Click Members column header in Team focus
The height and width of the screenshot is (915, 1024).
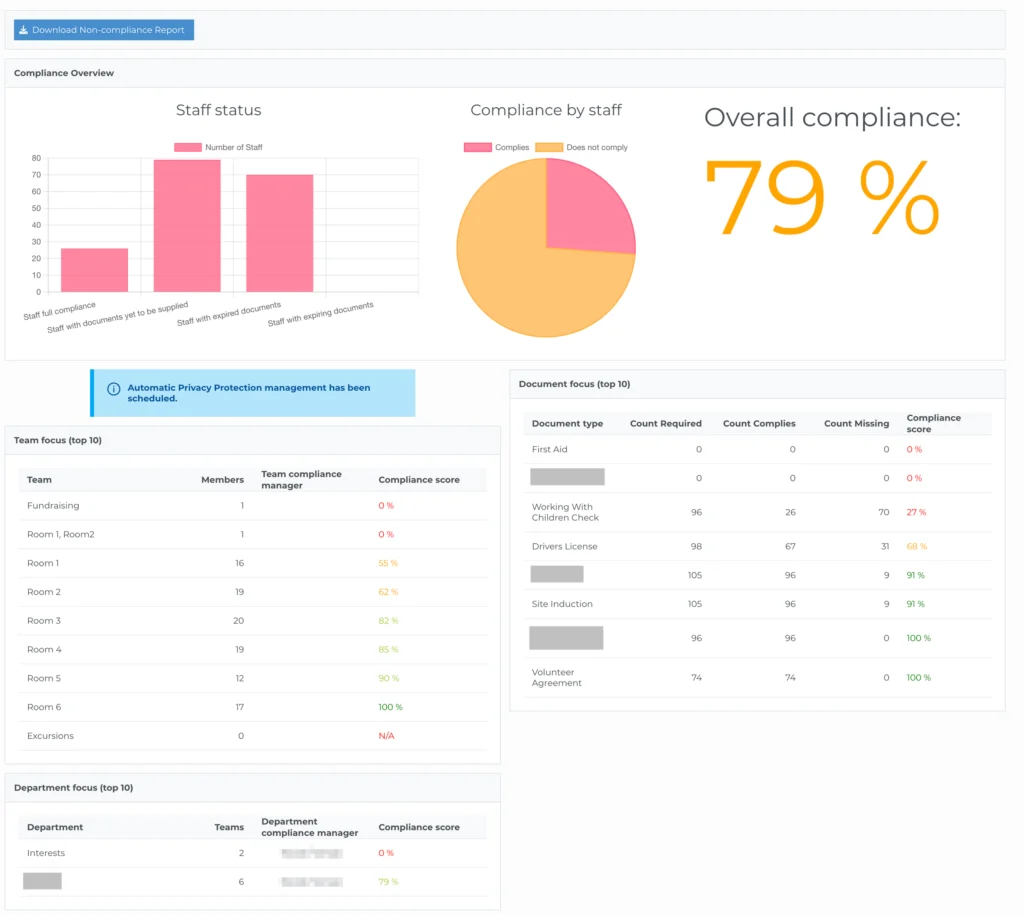(x=222, y=480)
